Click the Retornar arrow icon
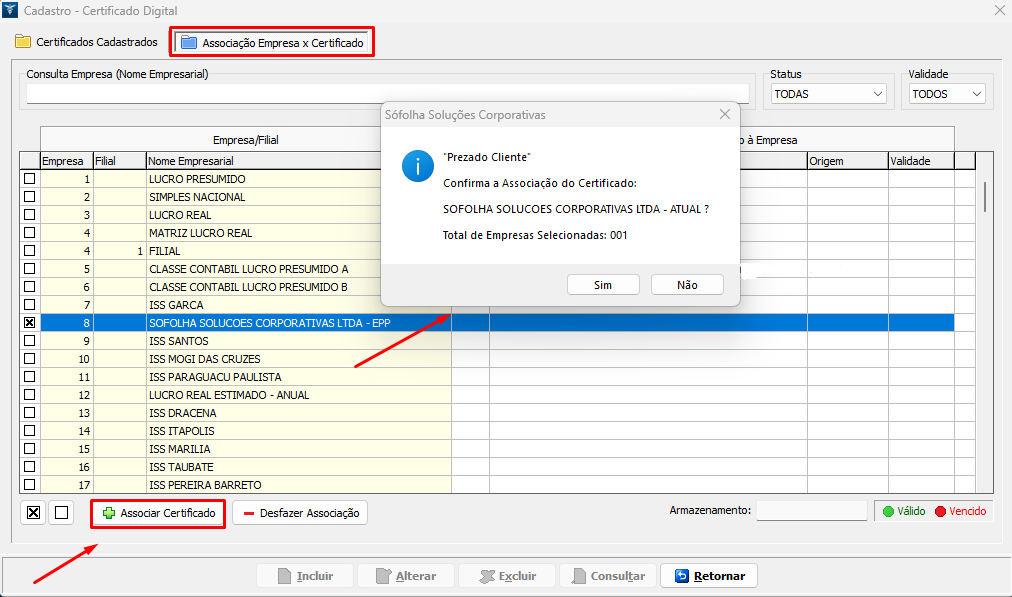Image resolution: width=1012 pixels, height=597 pixels. point(682,576)
